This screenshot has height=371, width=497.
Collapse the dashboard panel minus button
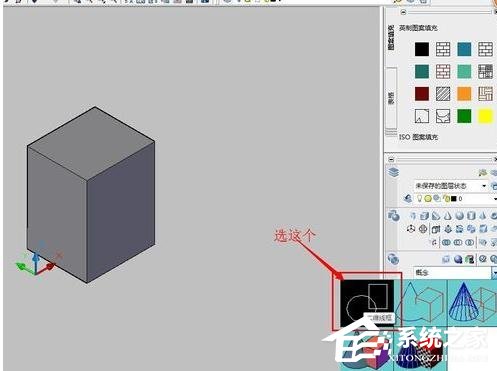tap(392, 160)
